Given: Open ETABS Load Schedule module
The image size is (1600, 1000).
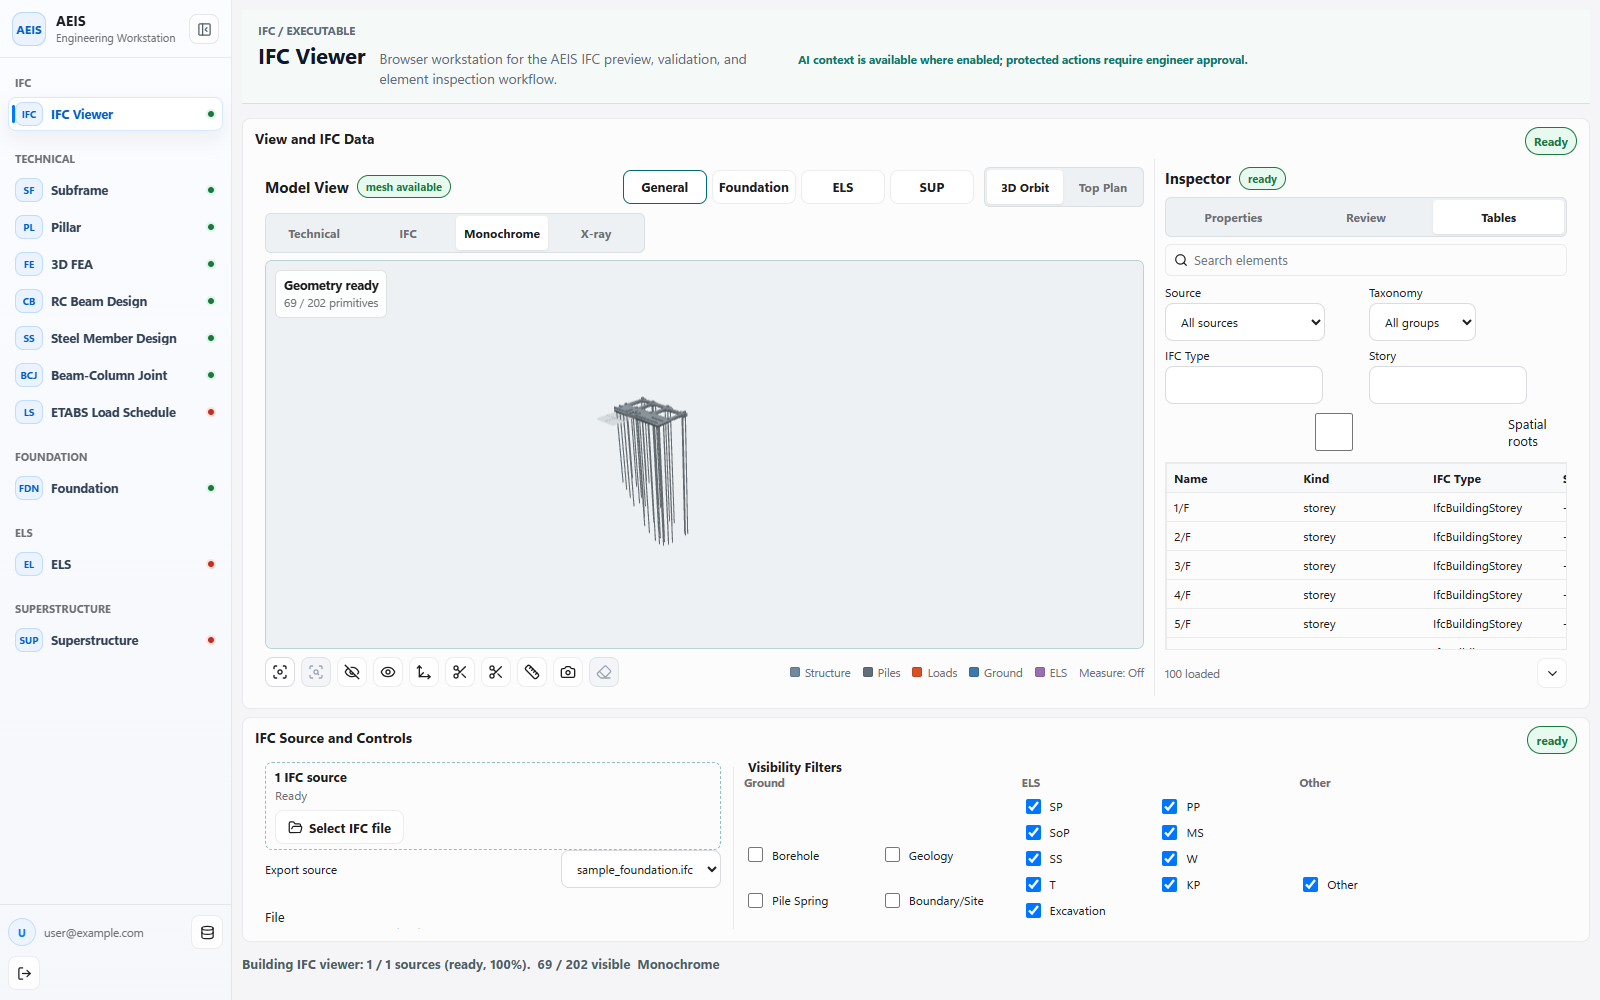Looking at the screenshot, I should point(115,412).
